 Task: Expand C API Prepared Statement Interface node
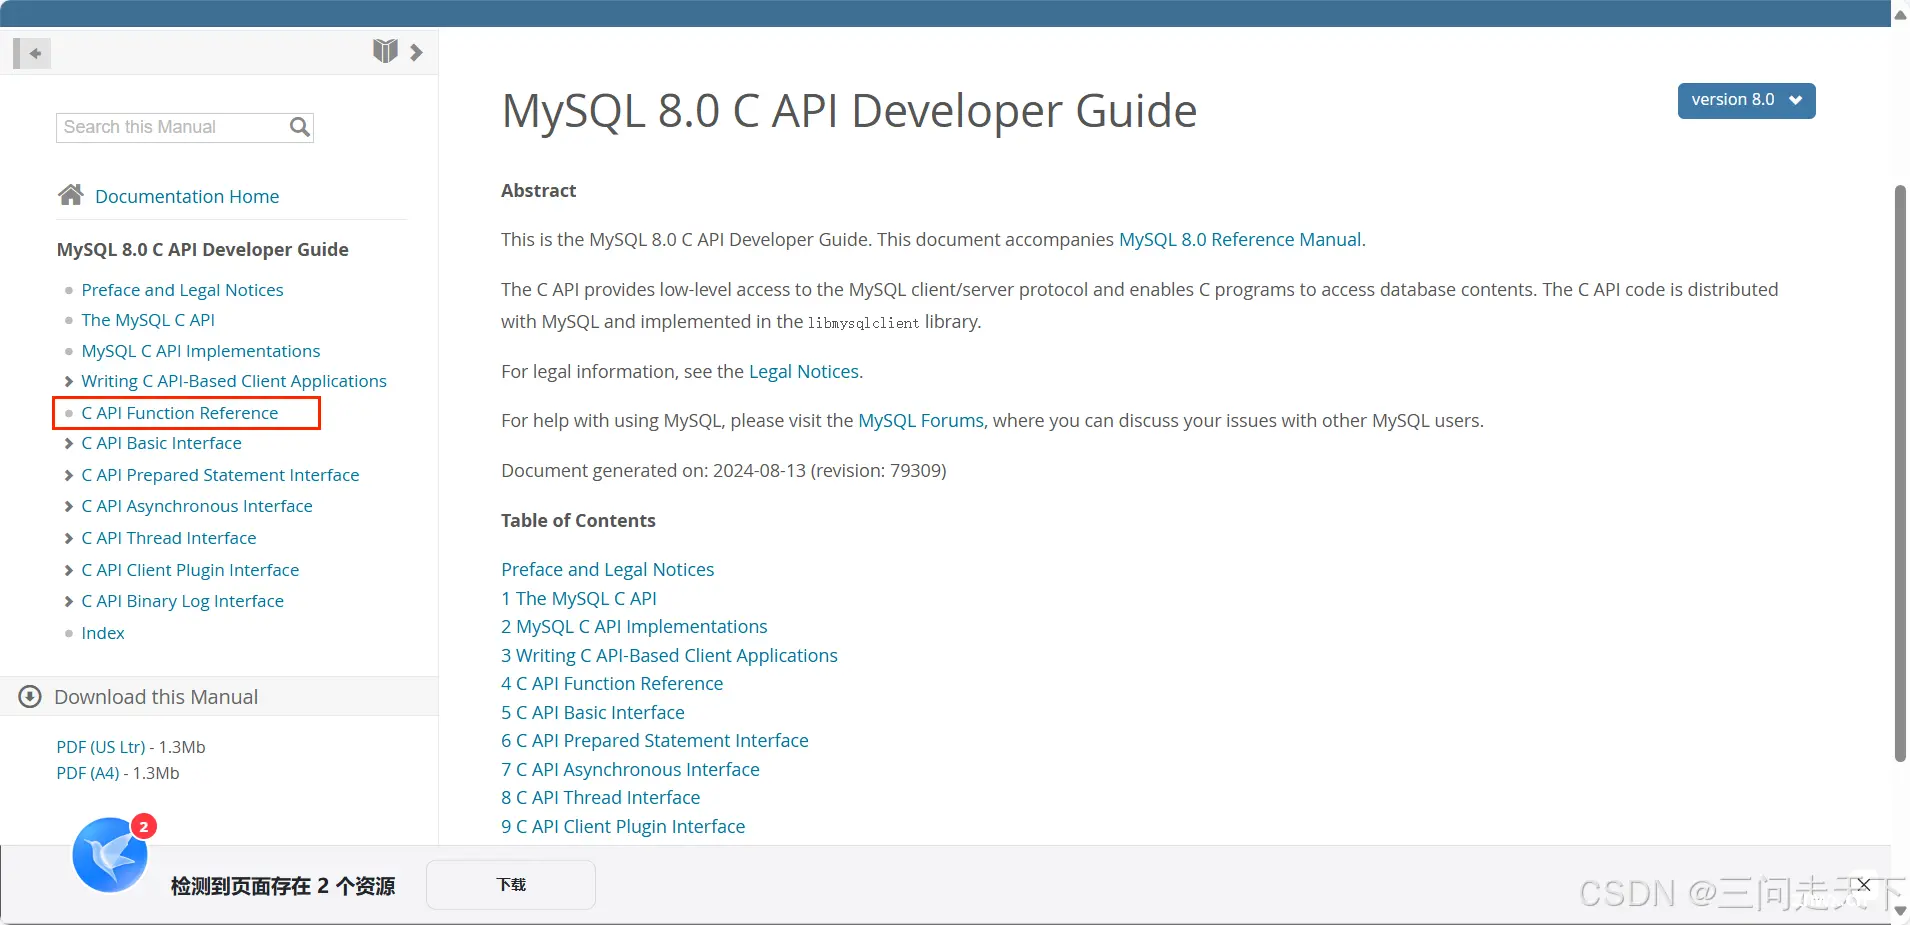[x=69, y=475]
